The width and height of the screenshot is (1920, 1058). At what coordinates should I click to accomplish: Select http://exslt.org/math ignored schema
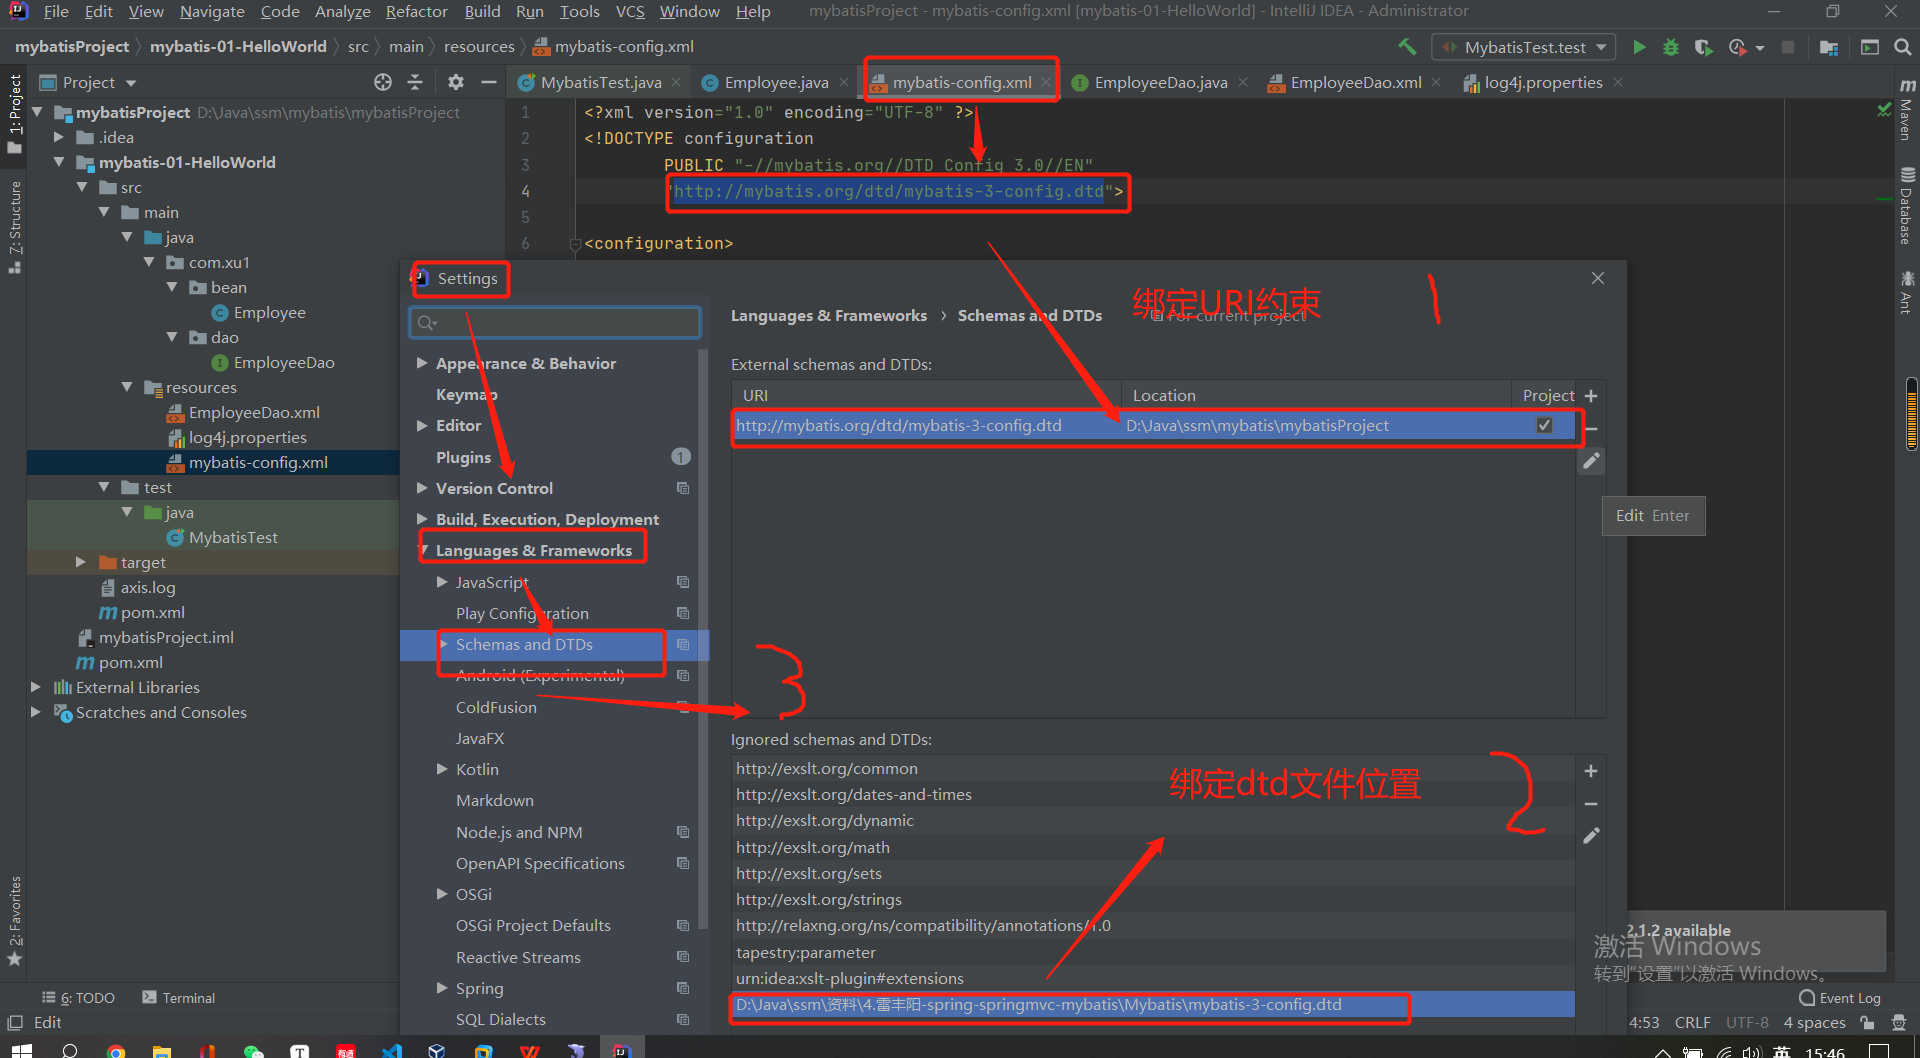click(x=1153, y=847)
